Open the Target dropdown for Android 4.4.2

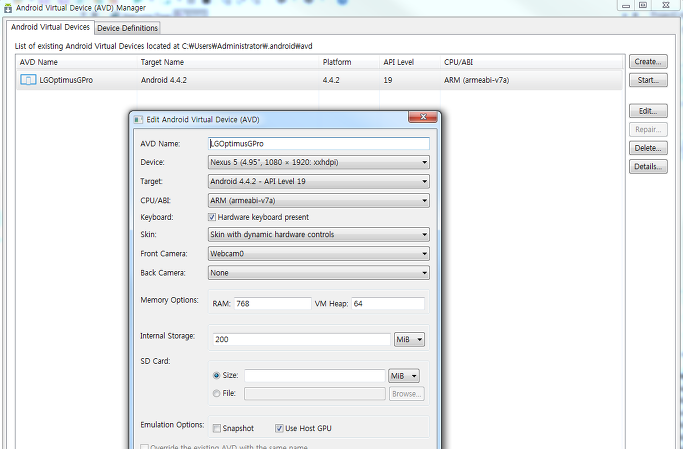318,182
